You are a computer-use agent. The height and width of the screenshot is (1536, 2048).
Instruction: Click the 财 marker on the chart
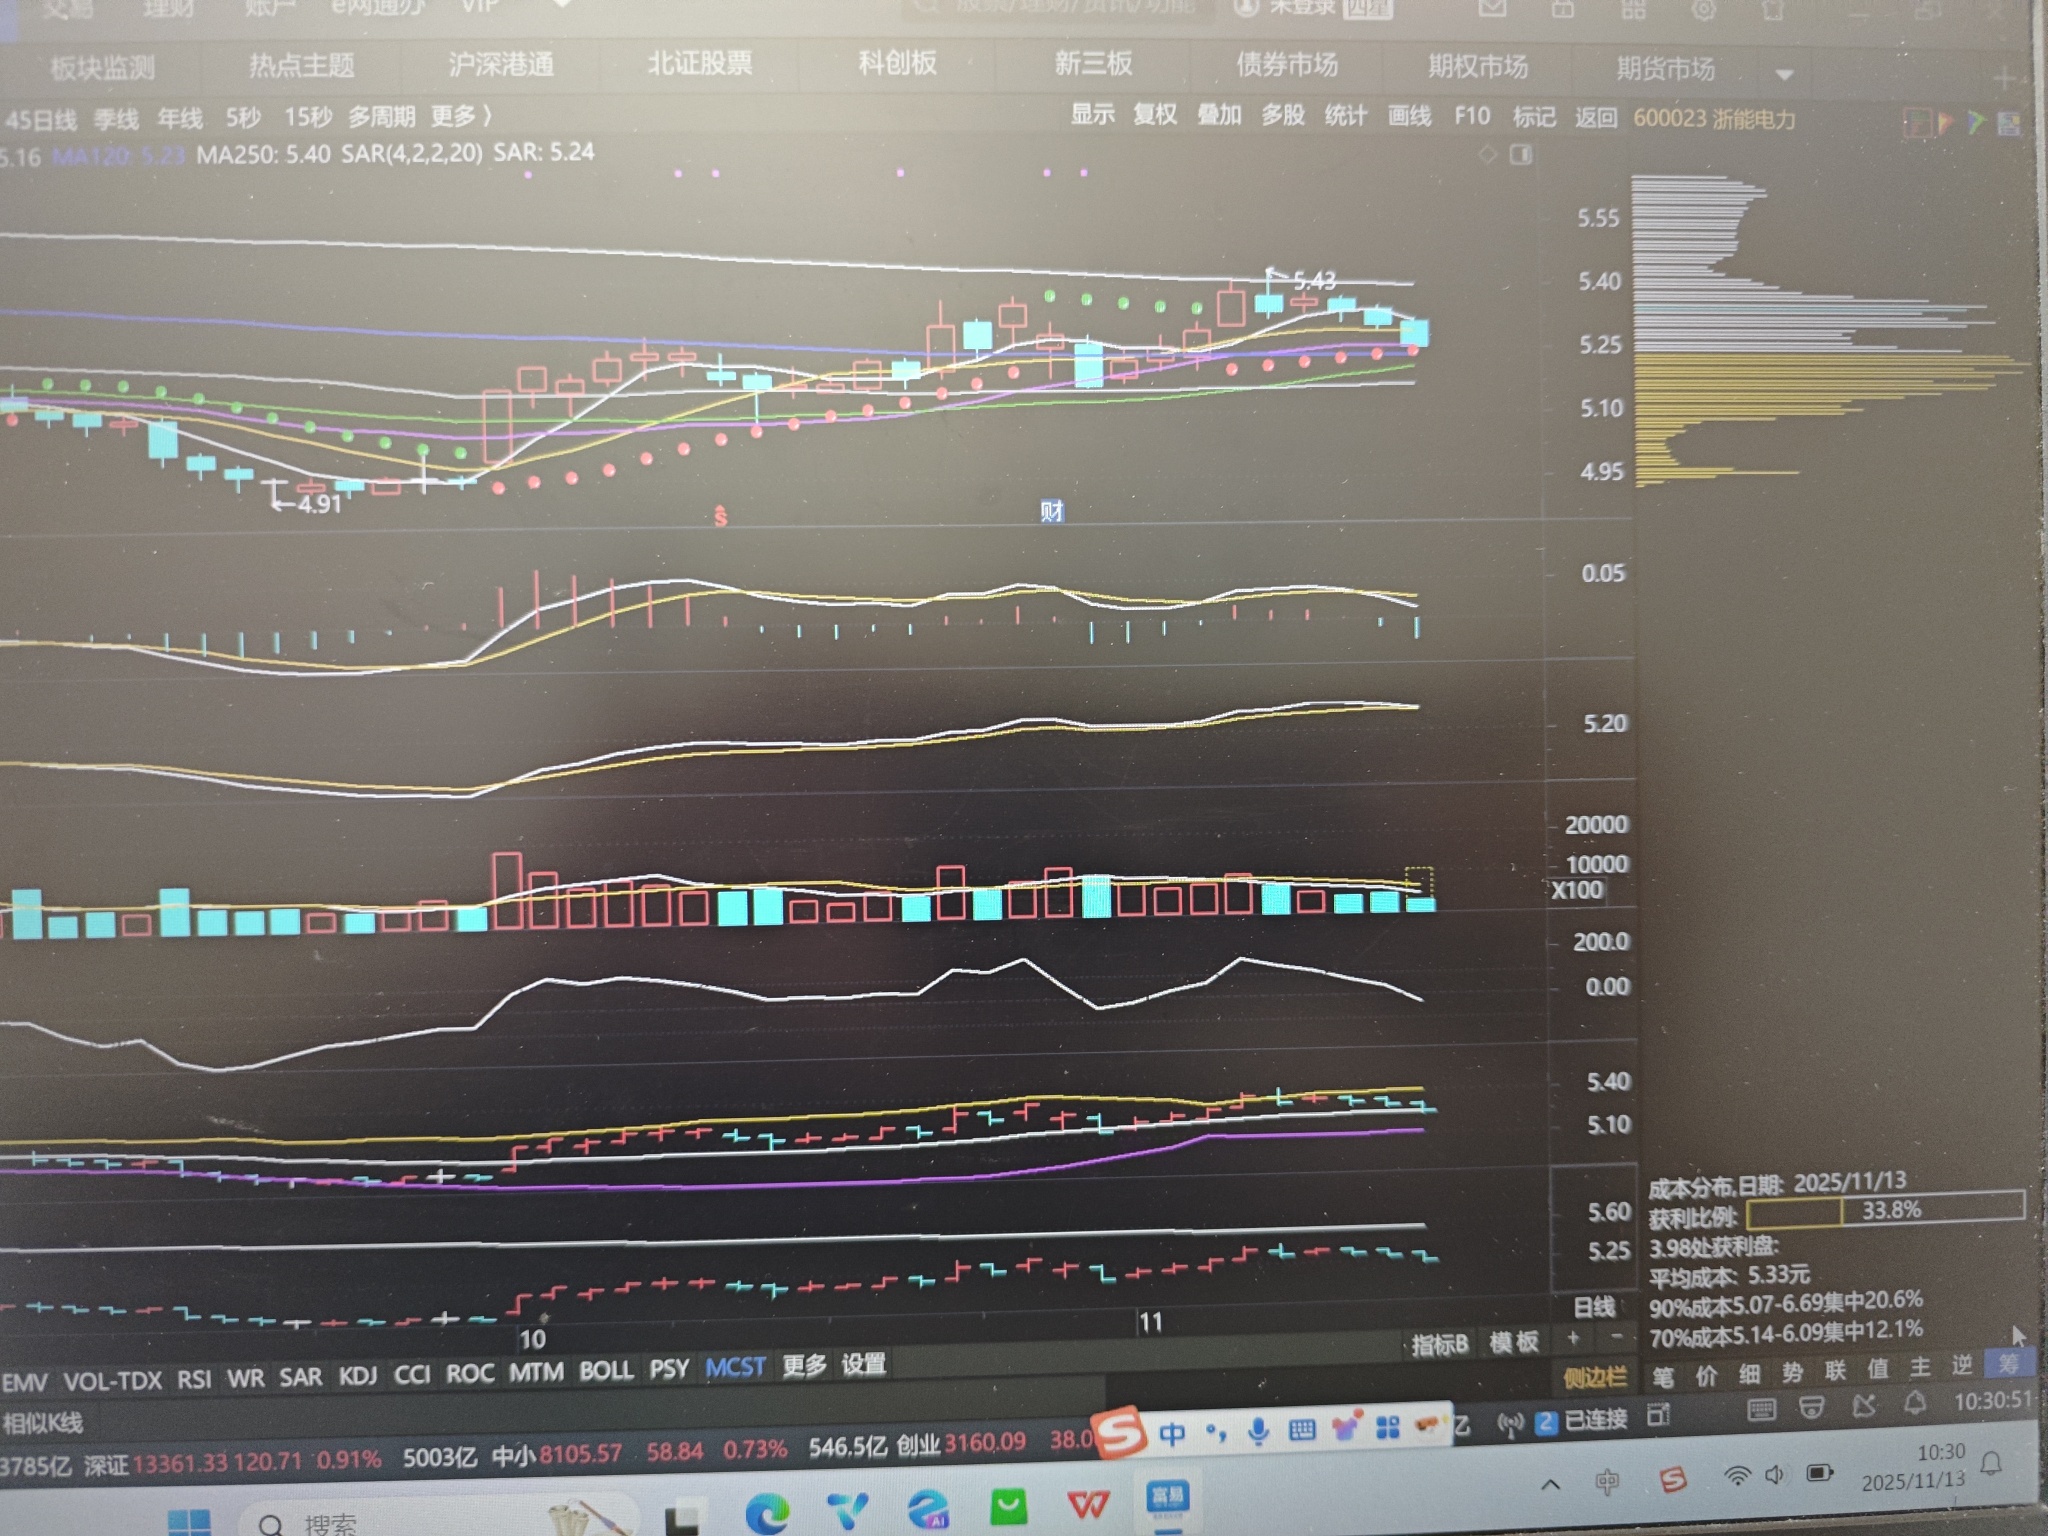click(x=1051, y=512)
